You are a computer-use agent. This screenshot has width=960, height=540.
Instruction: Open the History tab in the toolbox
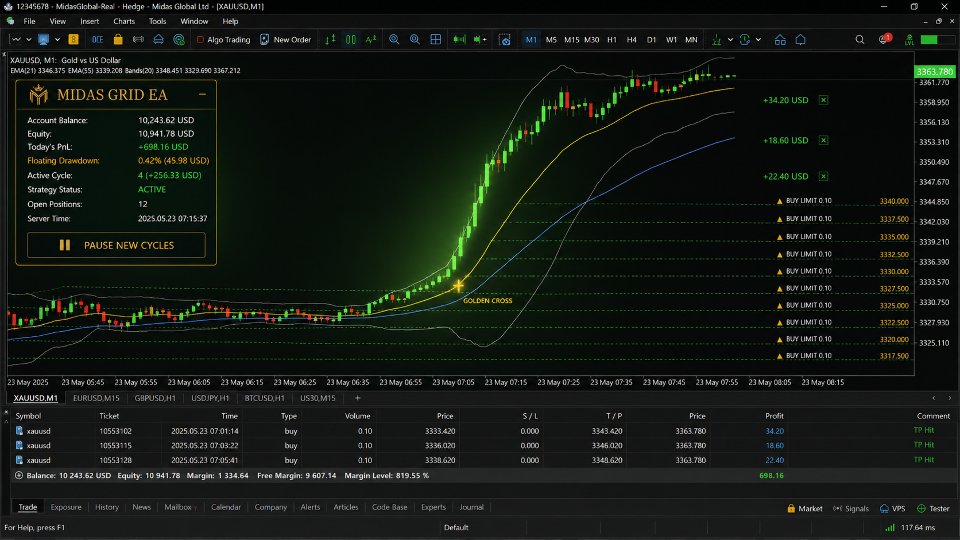point(107,507)
